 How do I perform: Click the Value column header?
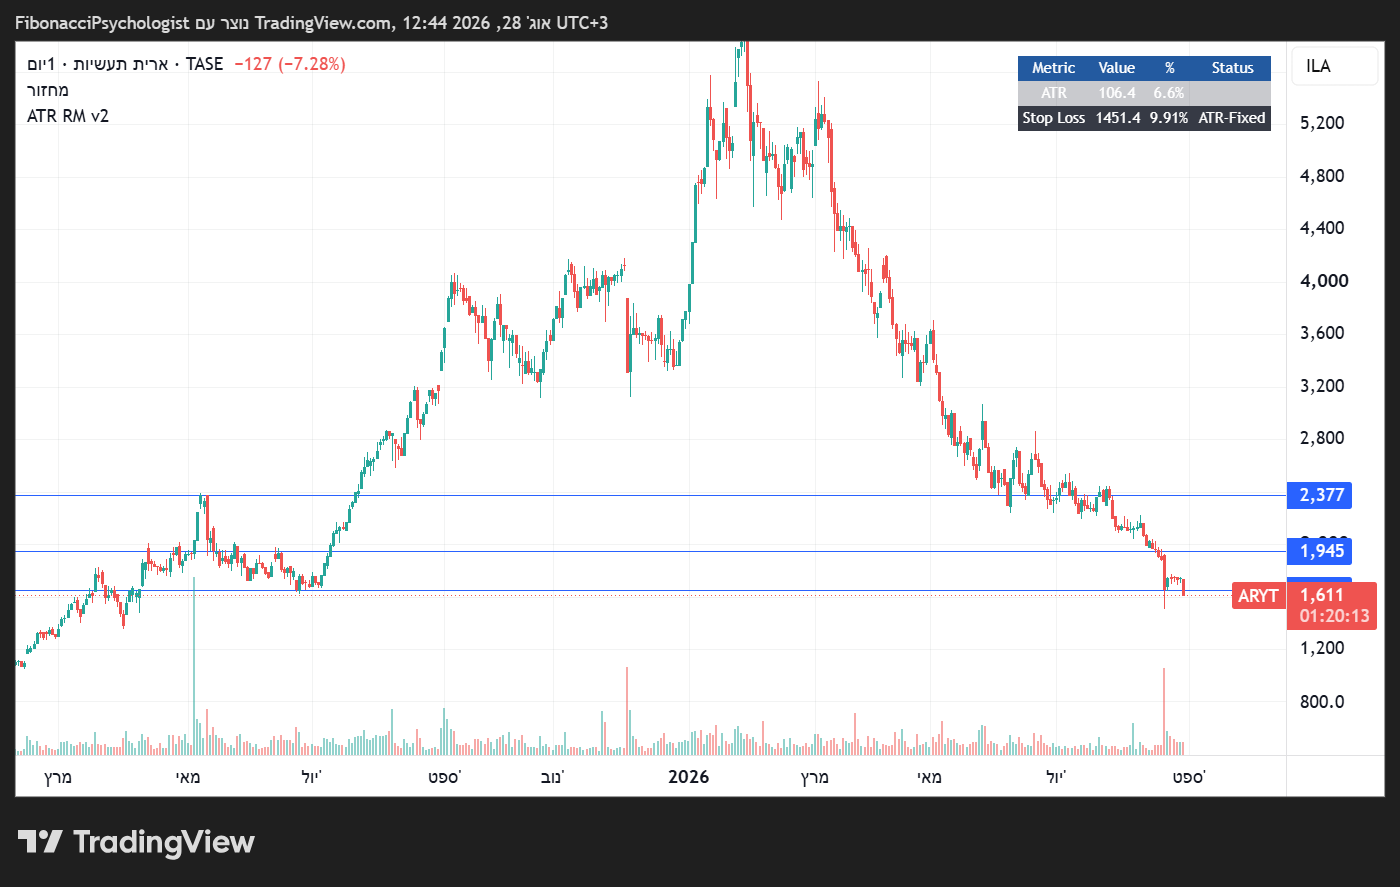[1116, 68]
